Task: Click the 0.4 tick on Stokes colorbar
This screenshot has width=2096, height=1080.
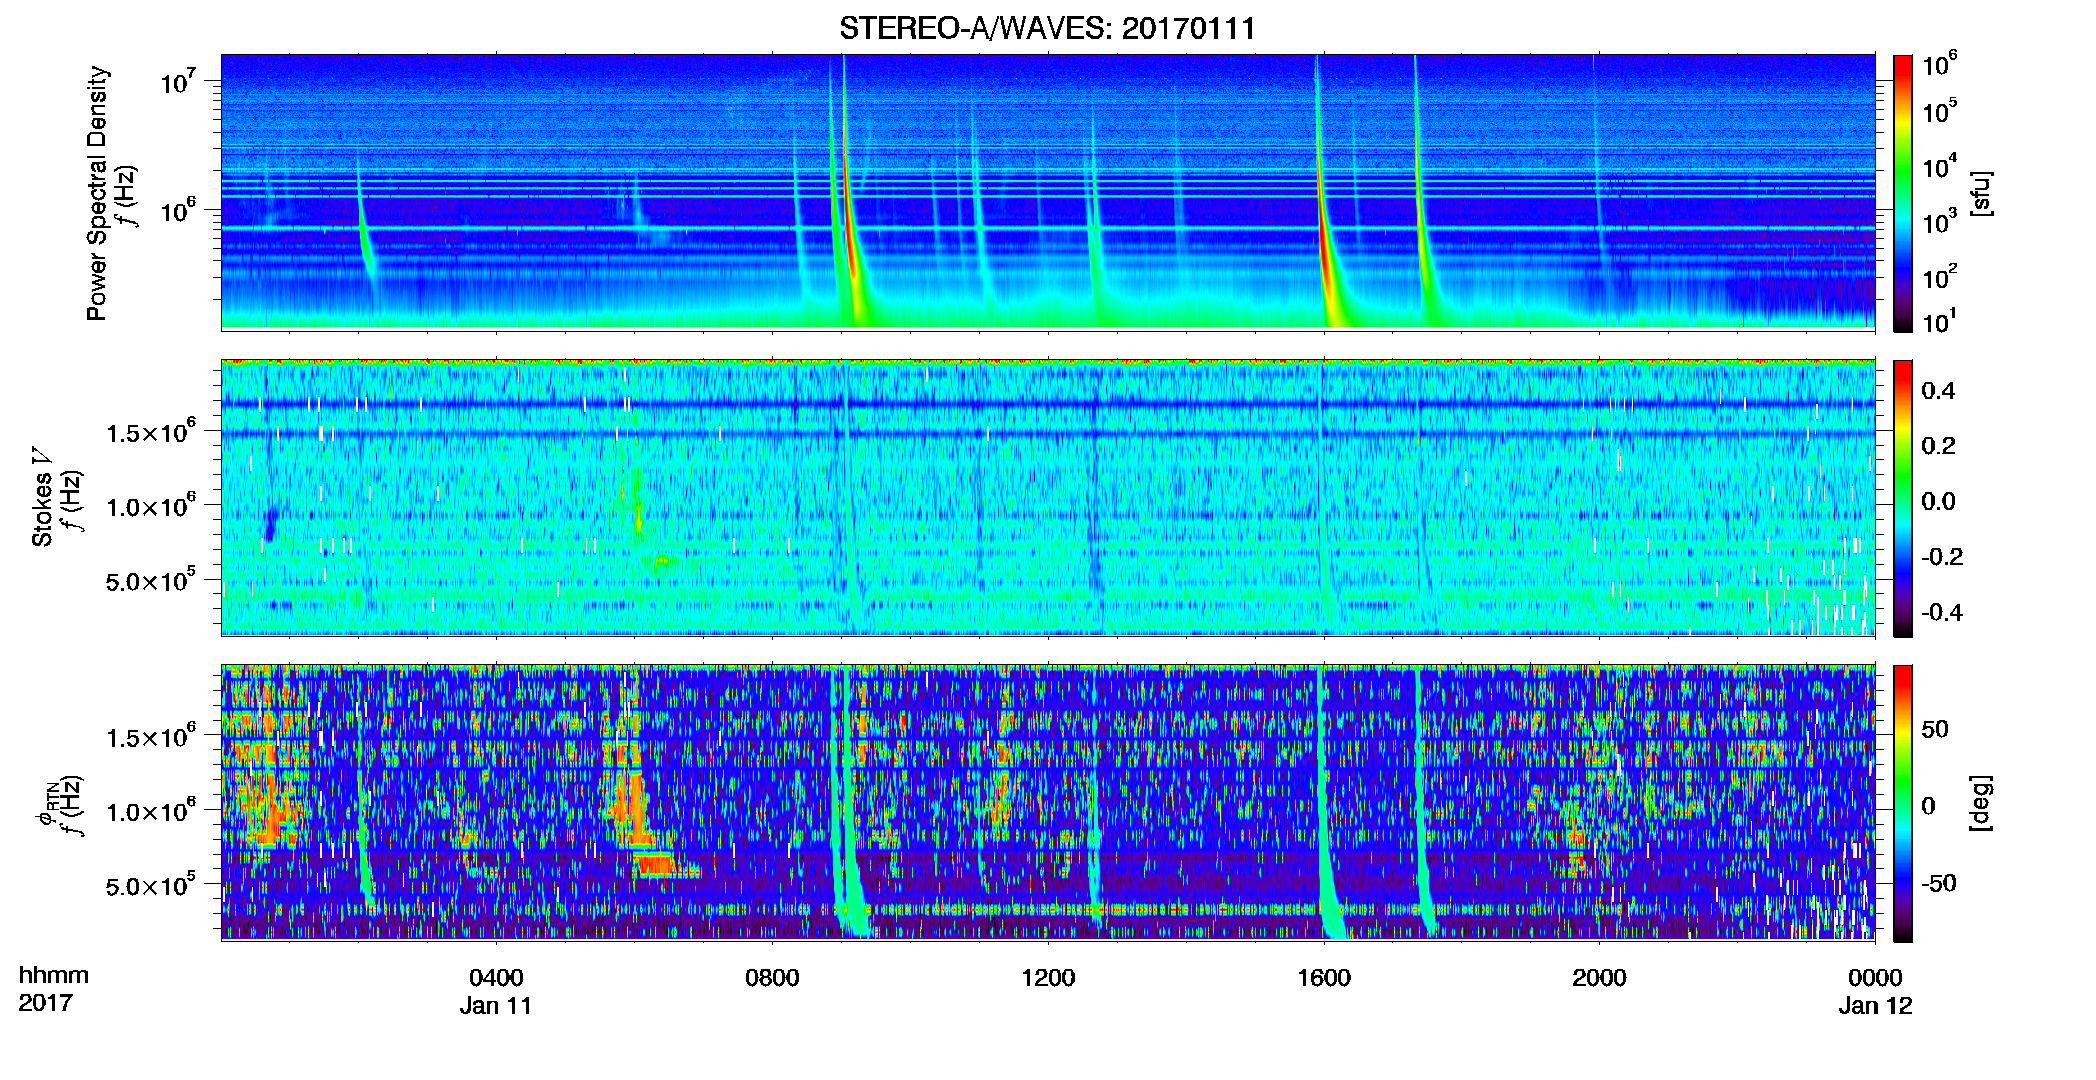Action: (1938, 391)
